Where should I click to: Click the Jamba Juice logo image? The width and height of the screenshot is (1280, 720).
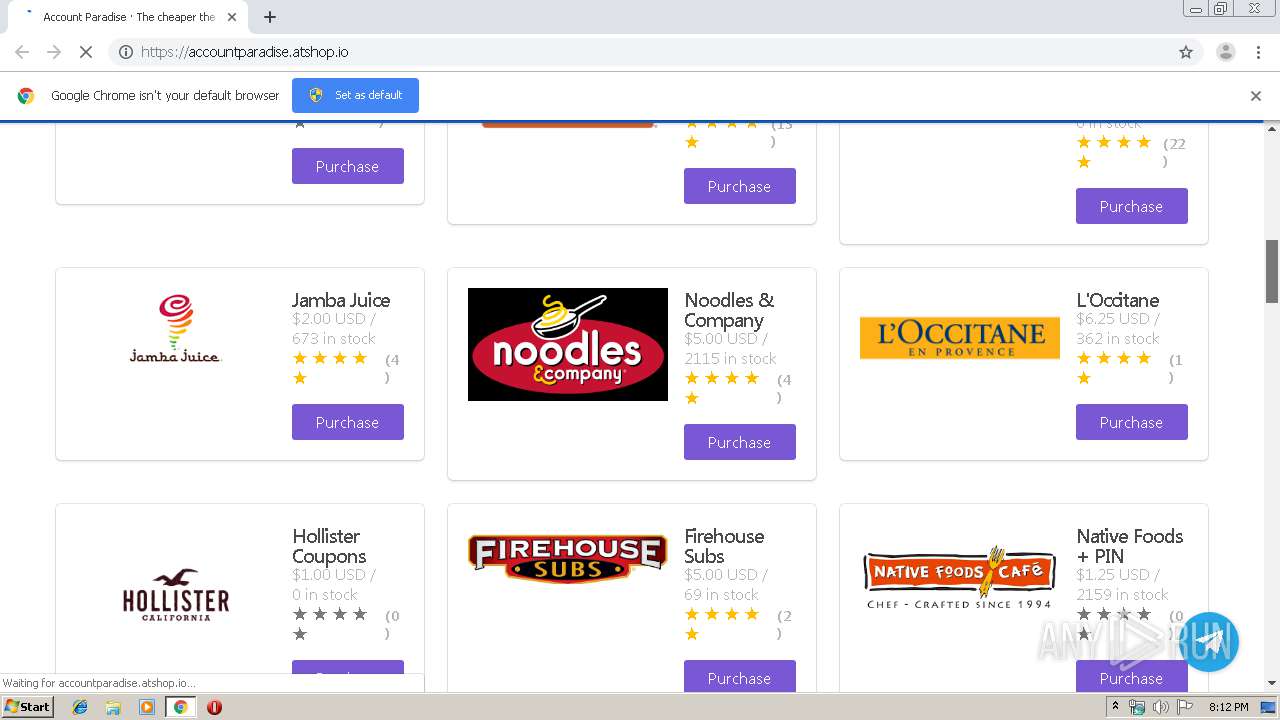click(x=175, y=328)
